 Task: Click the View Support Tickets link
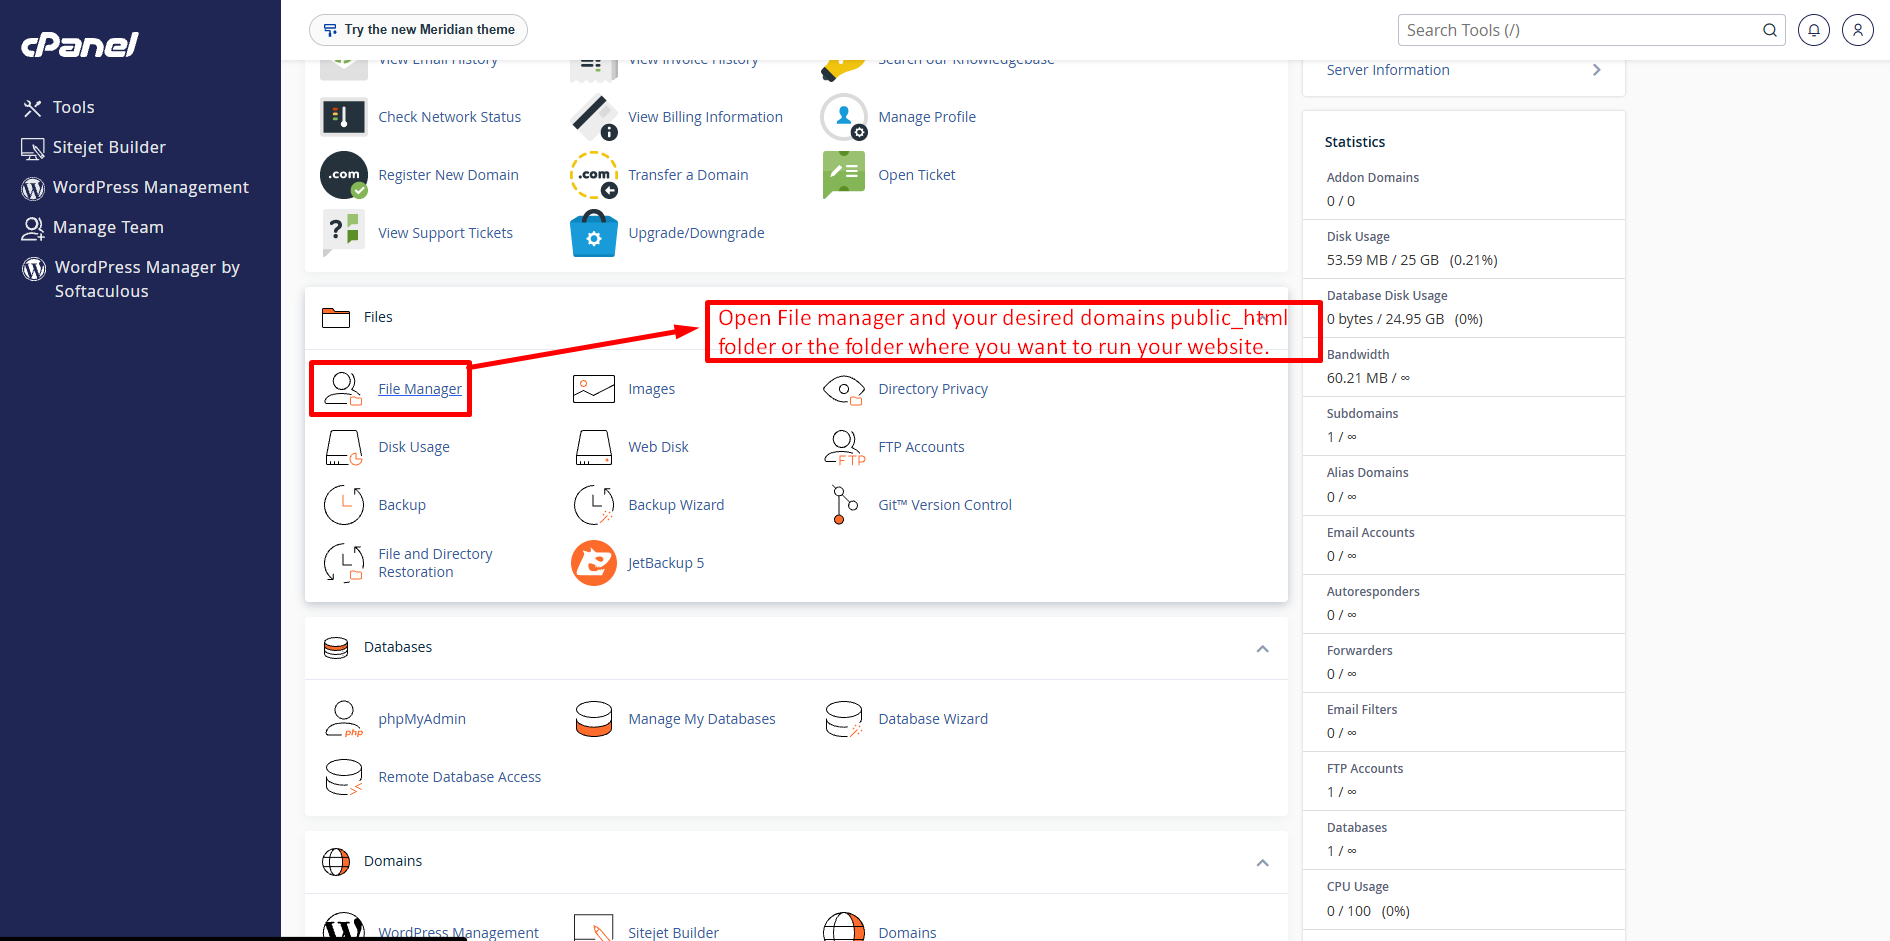tap(445, 233)
